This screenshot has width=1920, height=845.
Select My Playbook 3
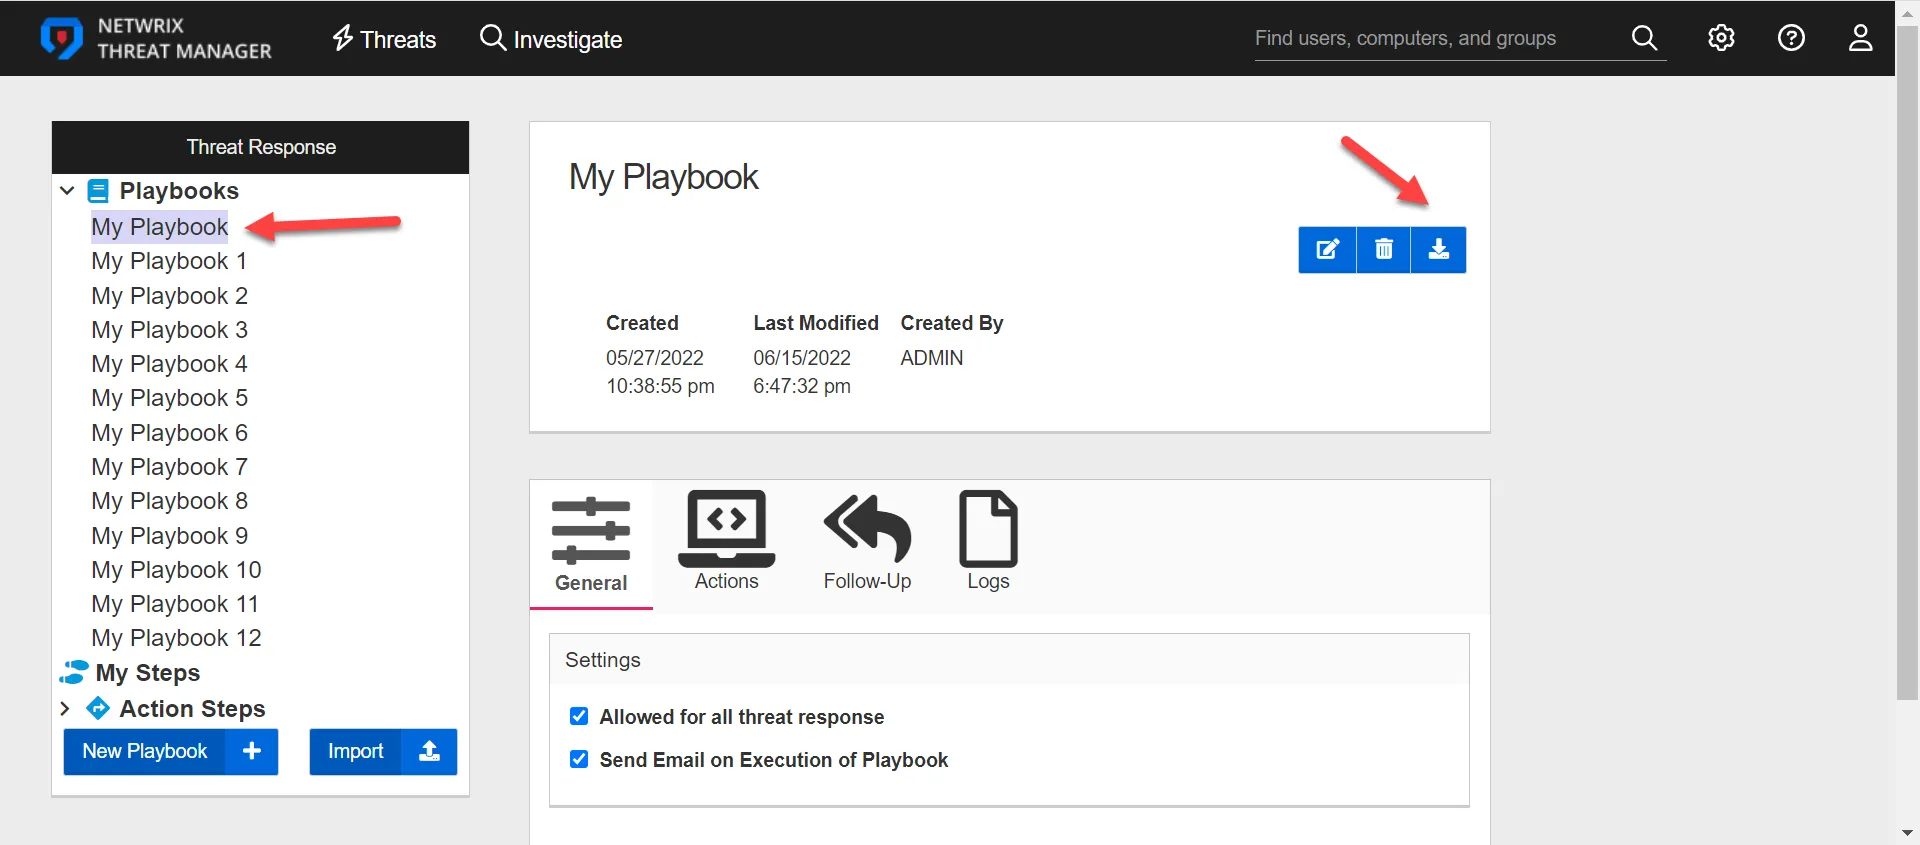point(169,330)
